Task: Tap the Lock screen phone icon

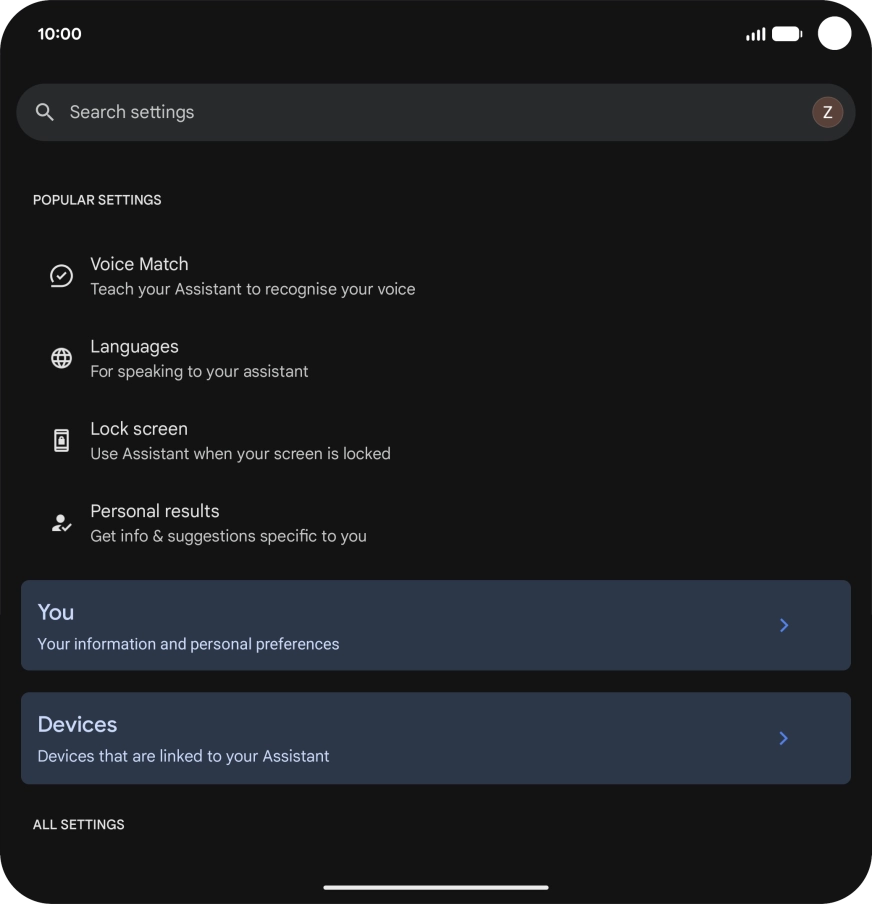Action: pos(60,440)
